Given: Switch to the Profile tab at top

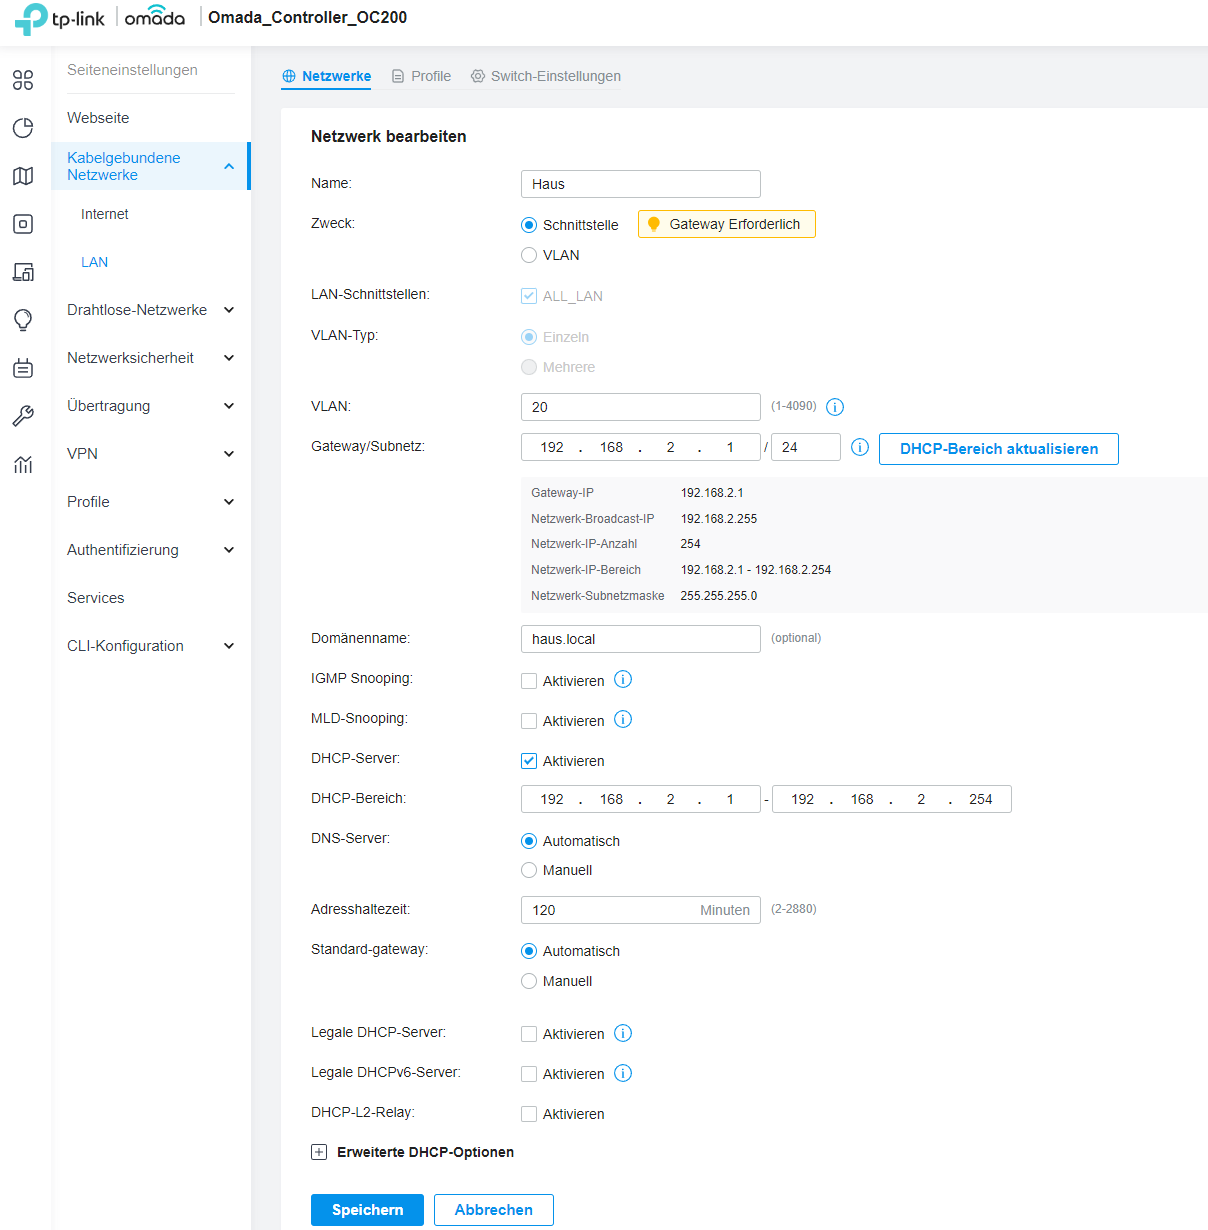Looking at the screenshot, I should [x=421, y=76].
